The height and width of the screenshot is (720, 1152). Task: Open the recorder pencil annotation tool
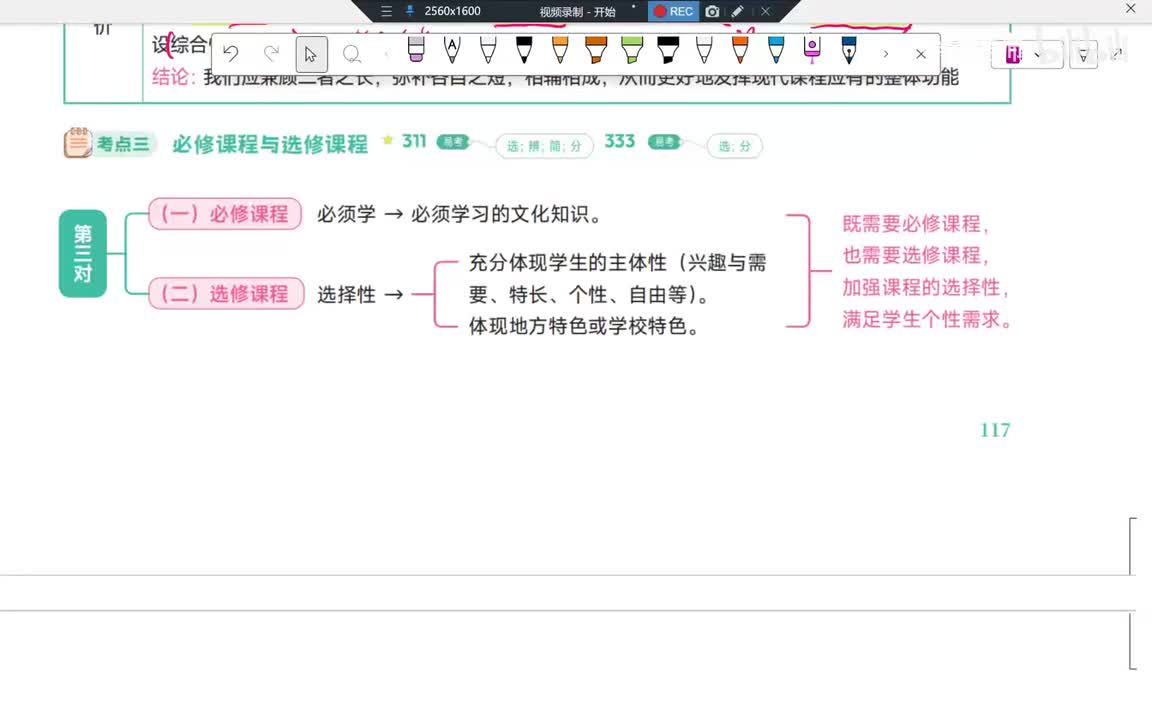tap(737, 11)
